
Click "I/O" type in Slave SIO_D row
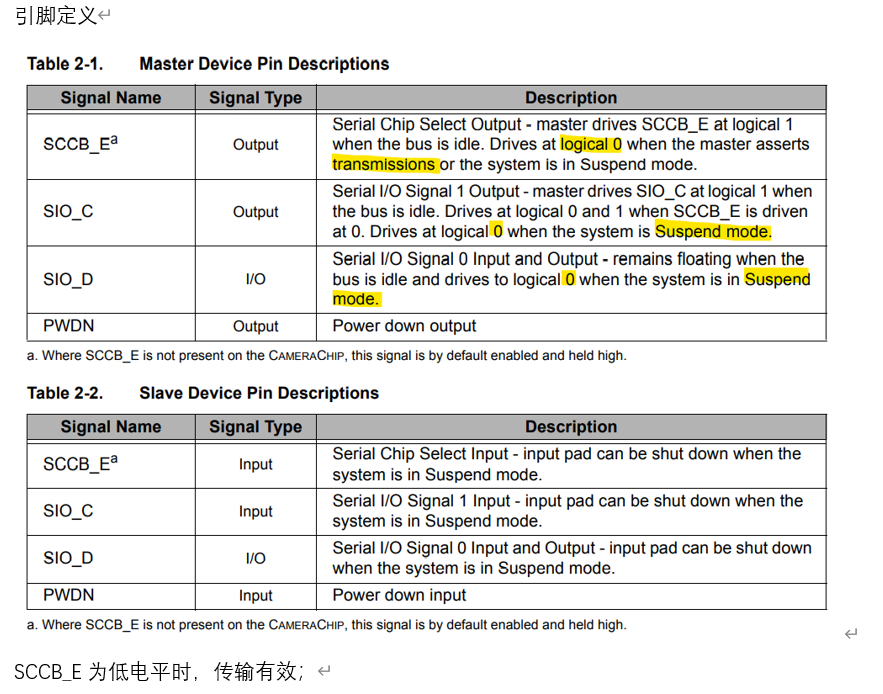(x=256, y=558)
